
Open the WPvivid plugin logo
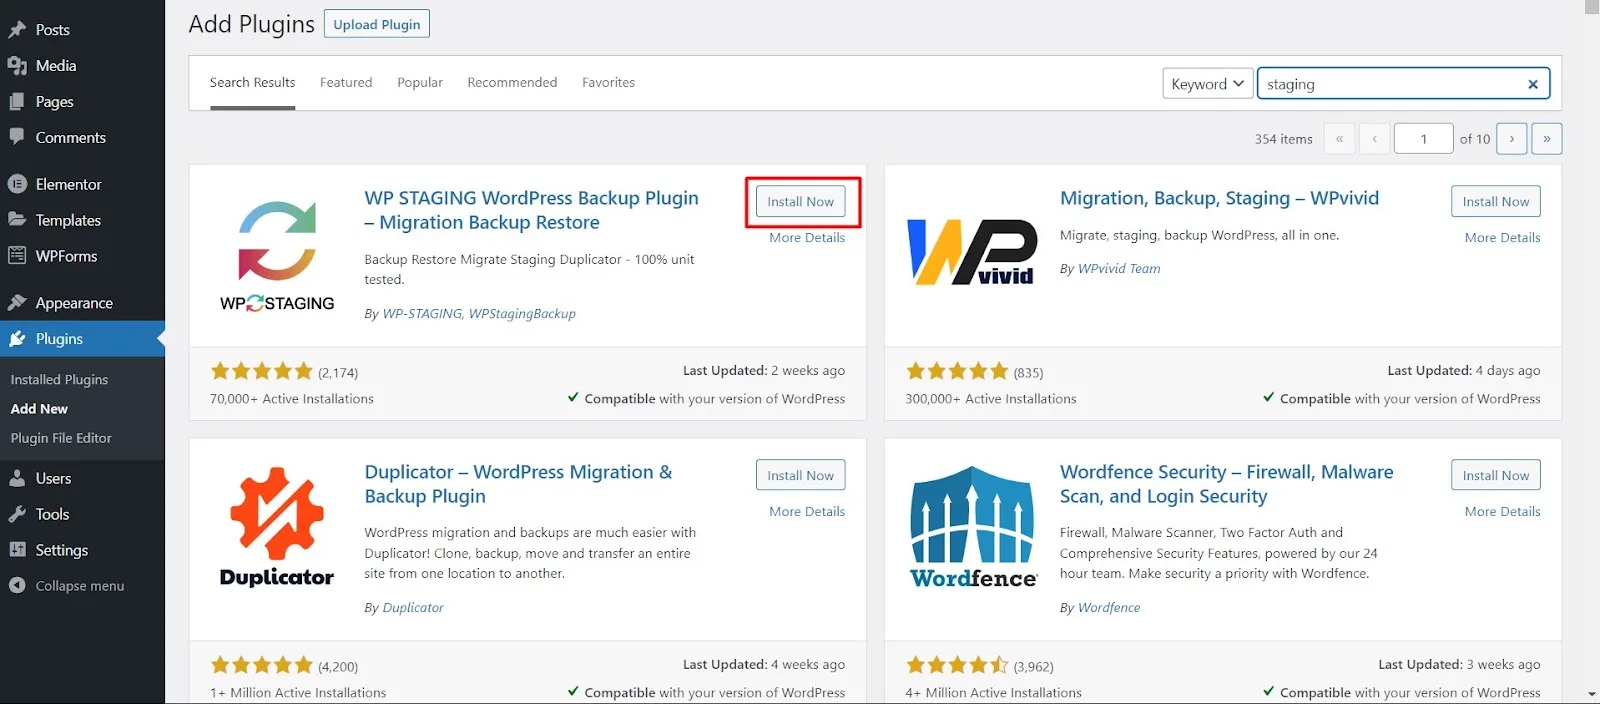coord(972,252)
